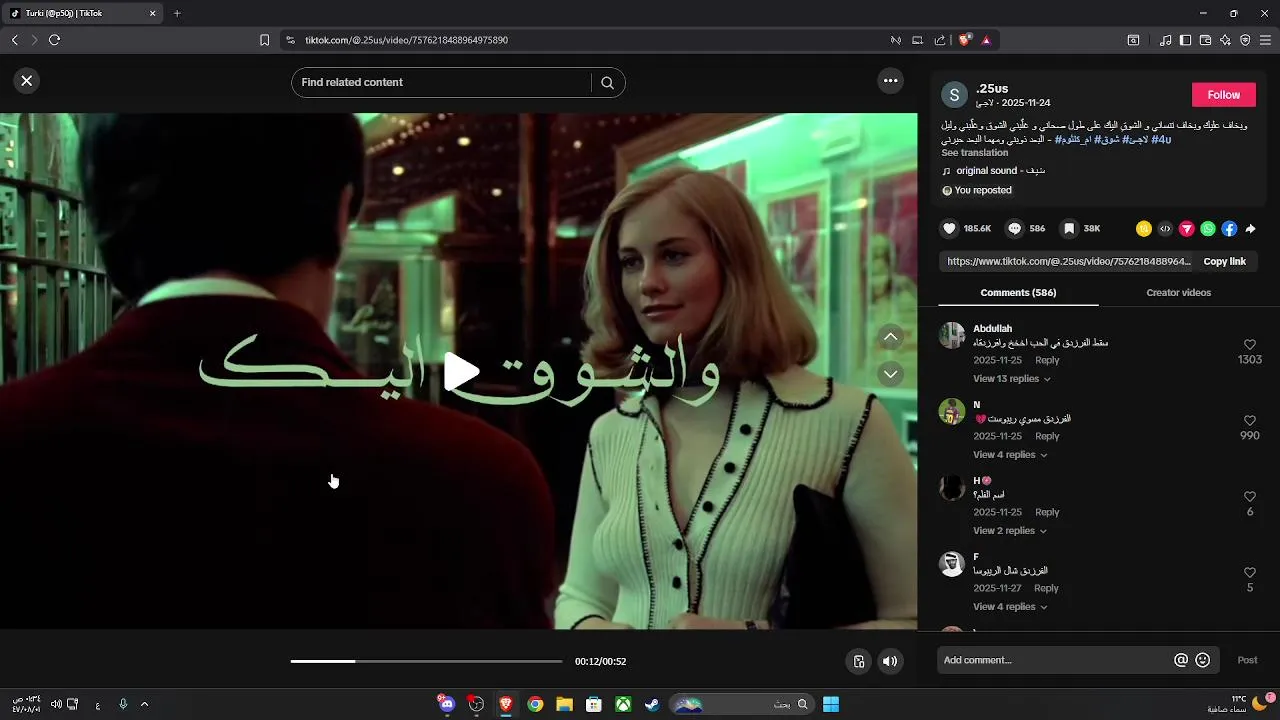Like N's comment with the 990 heart
The height and width of the screenshot is (720, 1280).
(x=1250, y=421)
